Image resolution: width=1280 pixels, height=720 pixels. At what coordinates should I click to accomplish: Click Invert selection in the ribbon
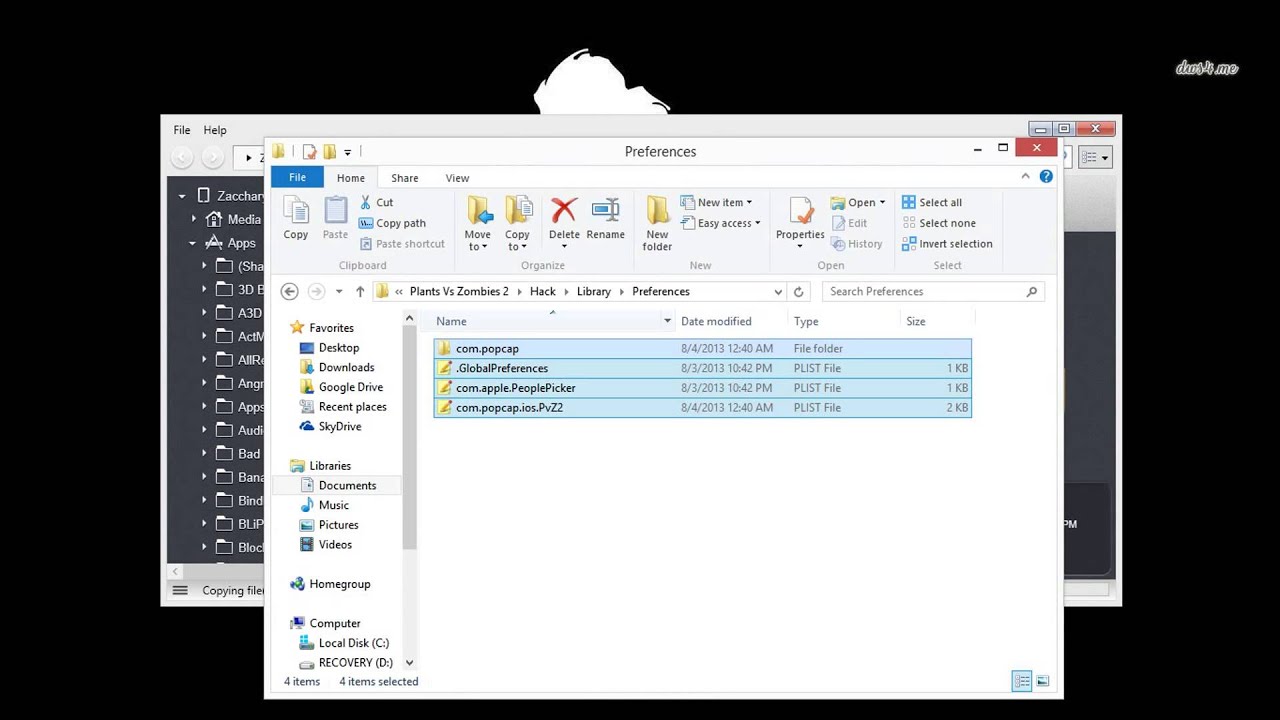(947, 244)
